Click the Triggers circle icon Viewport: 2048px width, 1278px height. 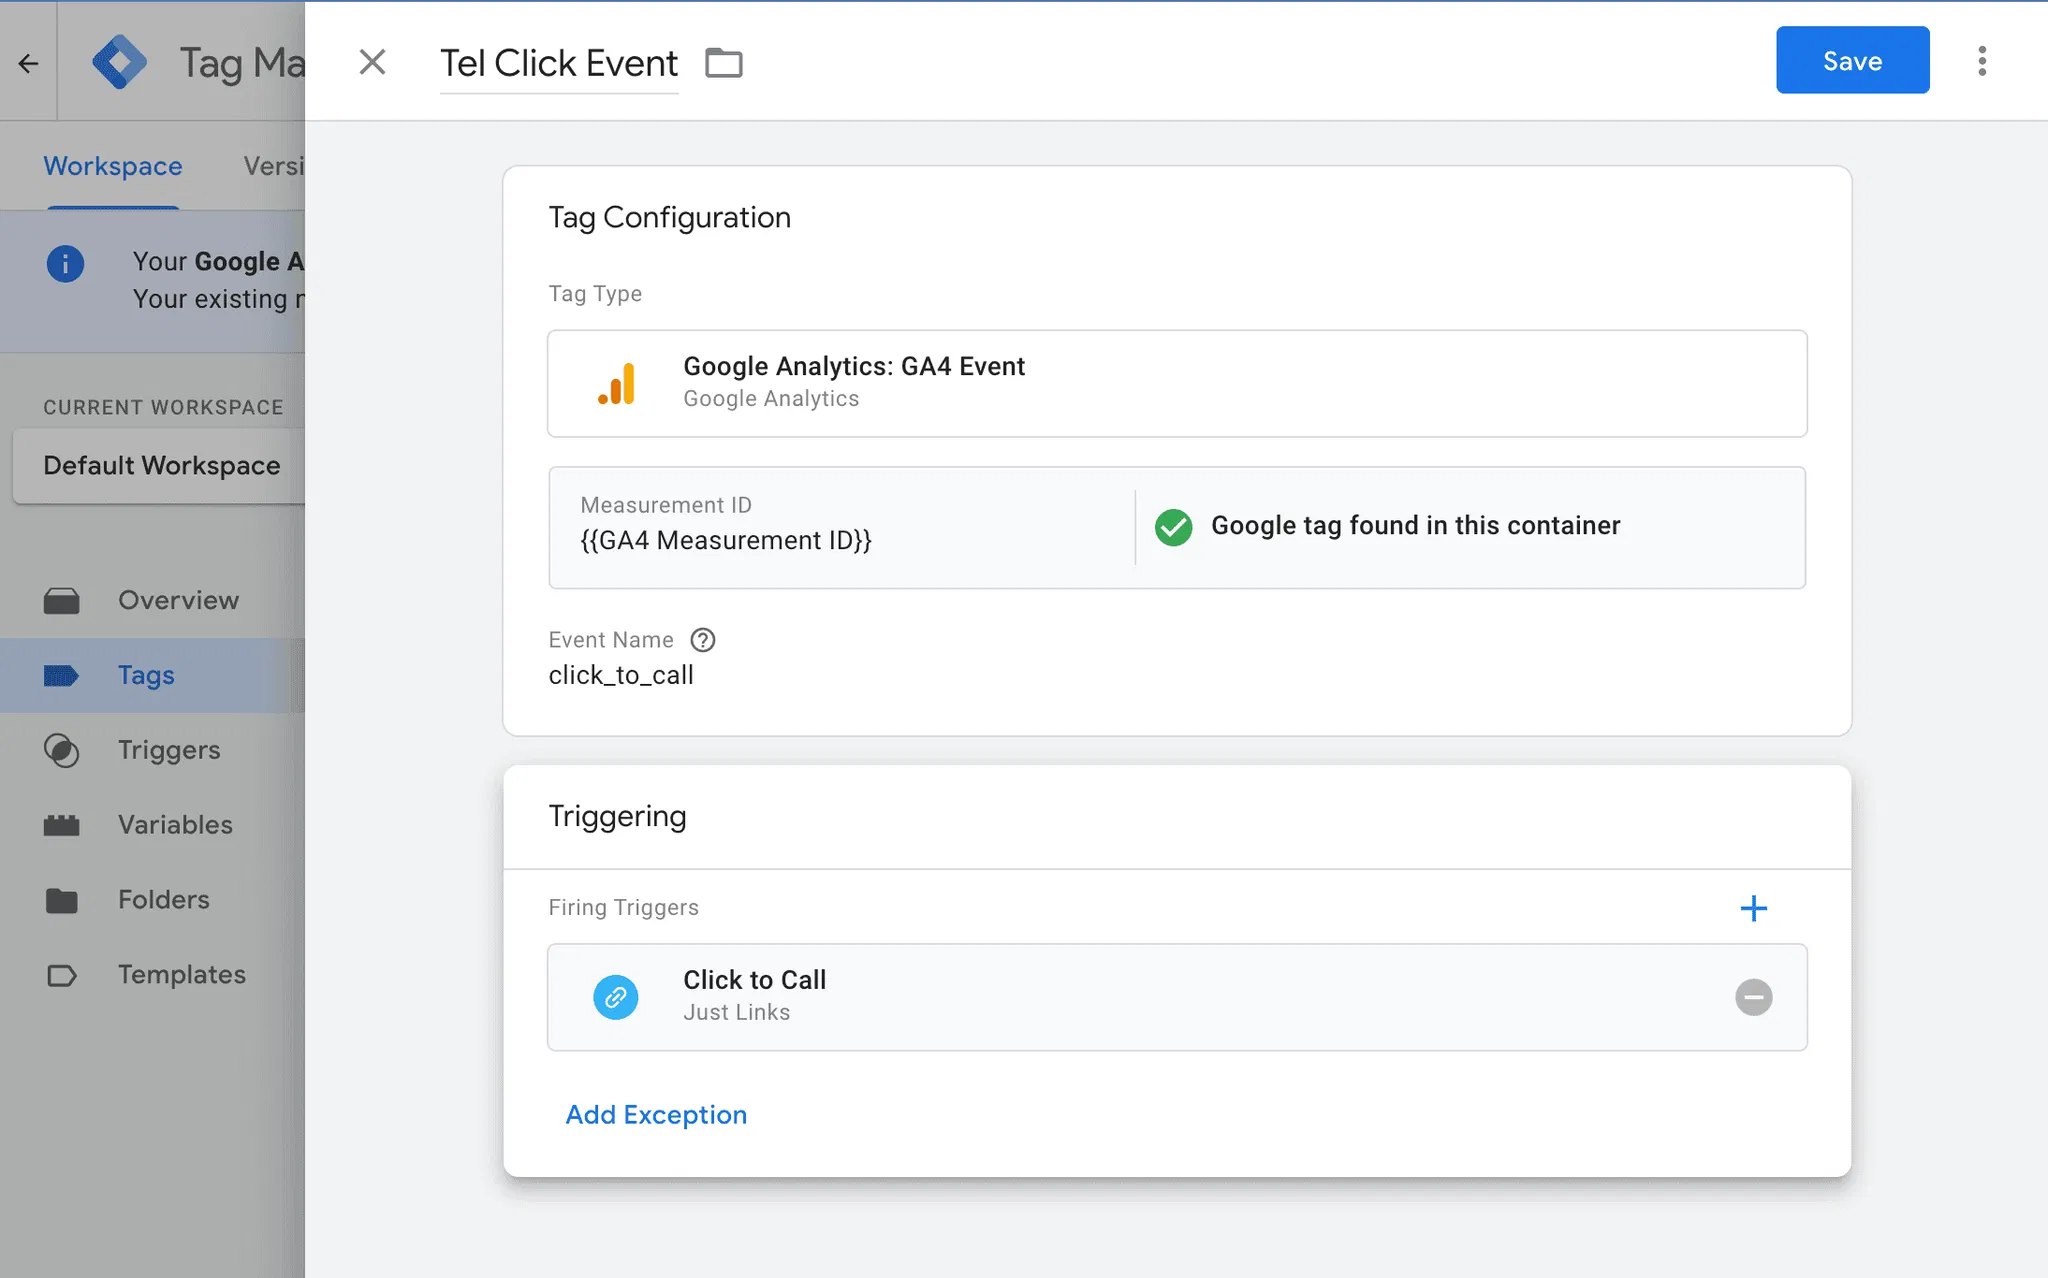[61, 751]
